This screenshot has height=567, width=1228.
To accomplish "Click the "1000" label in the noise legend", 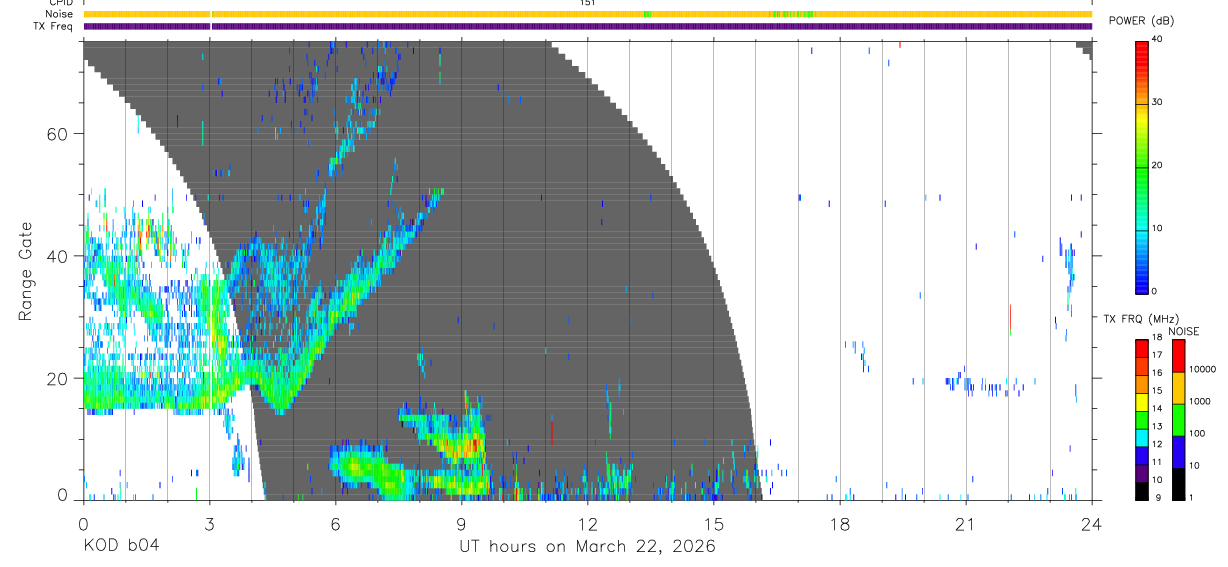I will click(x=1199, y=401).
